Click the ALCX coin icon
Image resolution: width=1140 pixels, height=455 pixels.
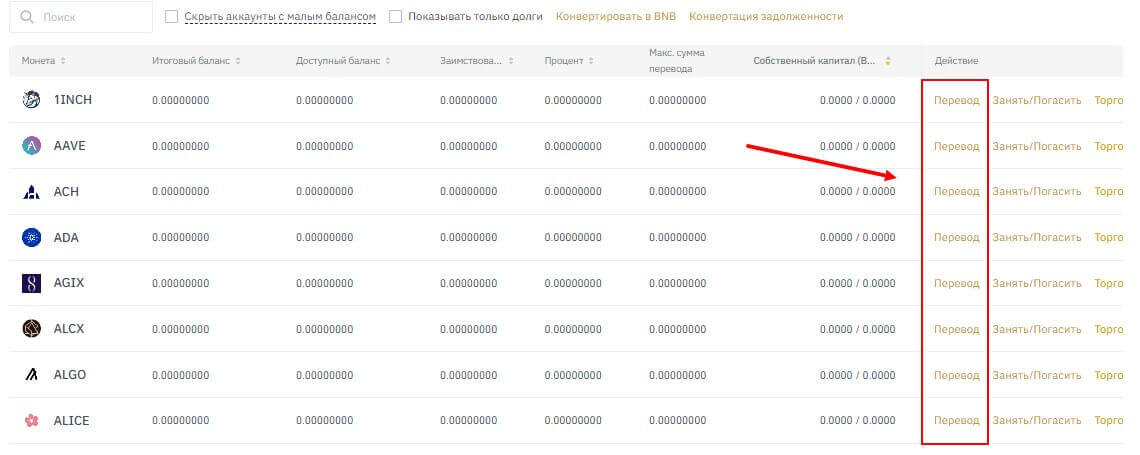[x=31, y=329]
